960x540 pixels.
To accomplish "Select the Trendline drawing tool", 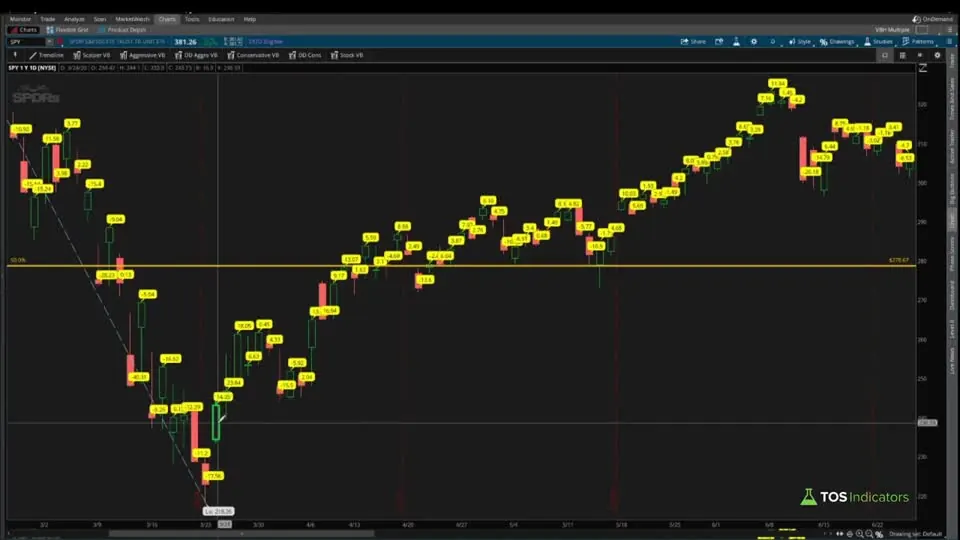I will 47,55.
